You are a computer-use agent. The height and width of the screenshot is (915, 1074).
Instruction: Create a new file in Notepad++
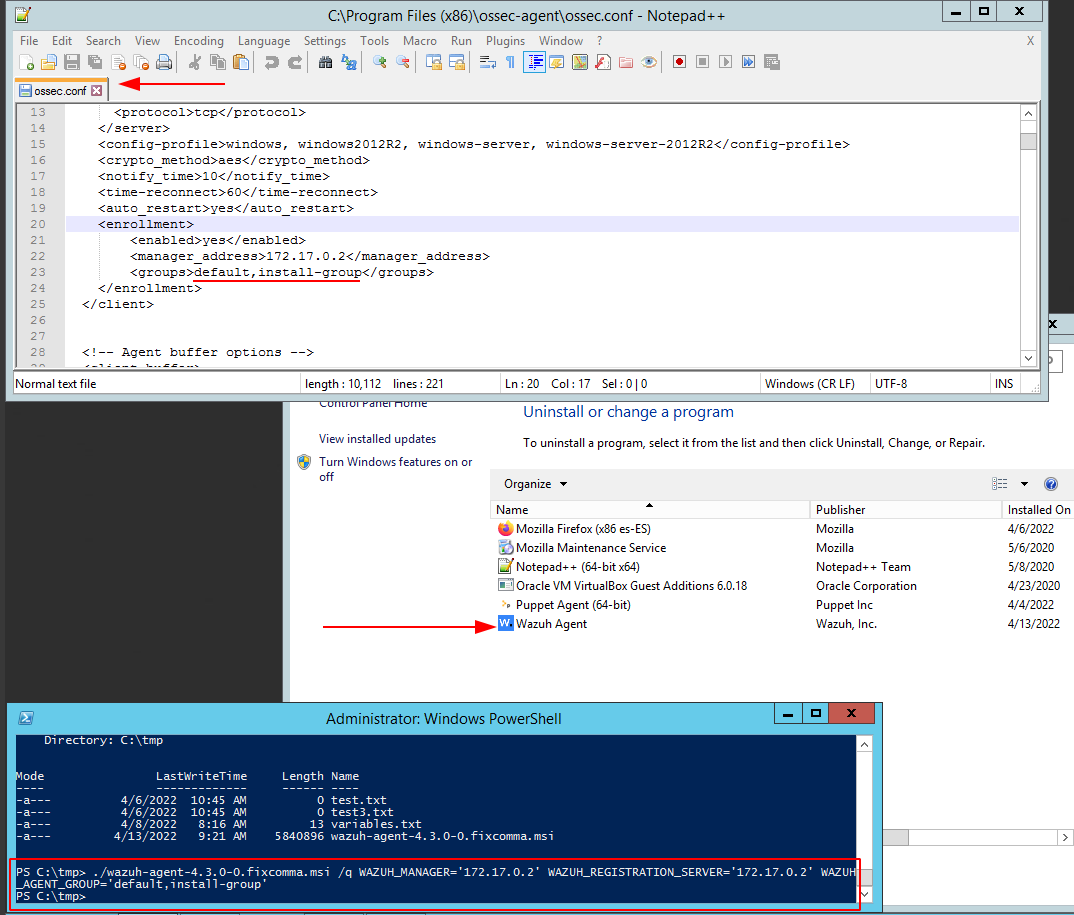26,62
